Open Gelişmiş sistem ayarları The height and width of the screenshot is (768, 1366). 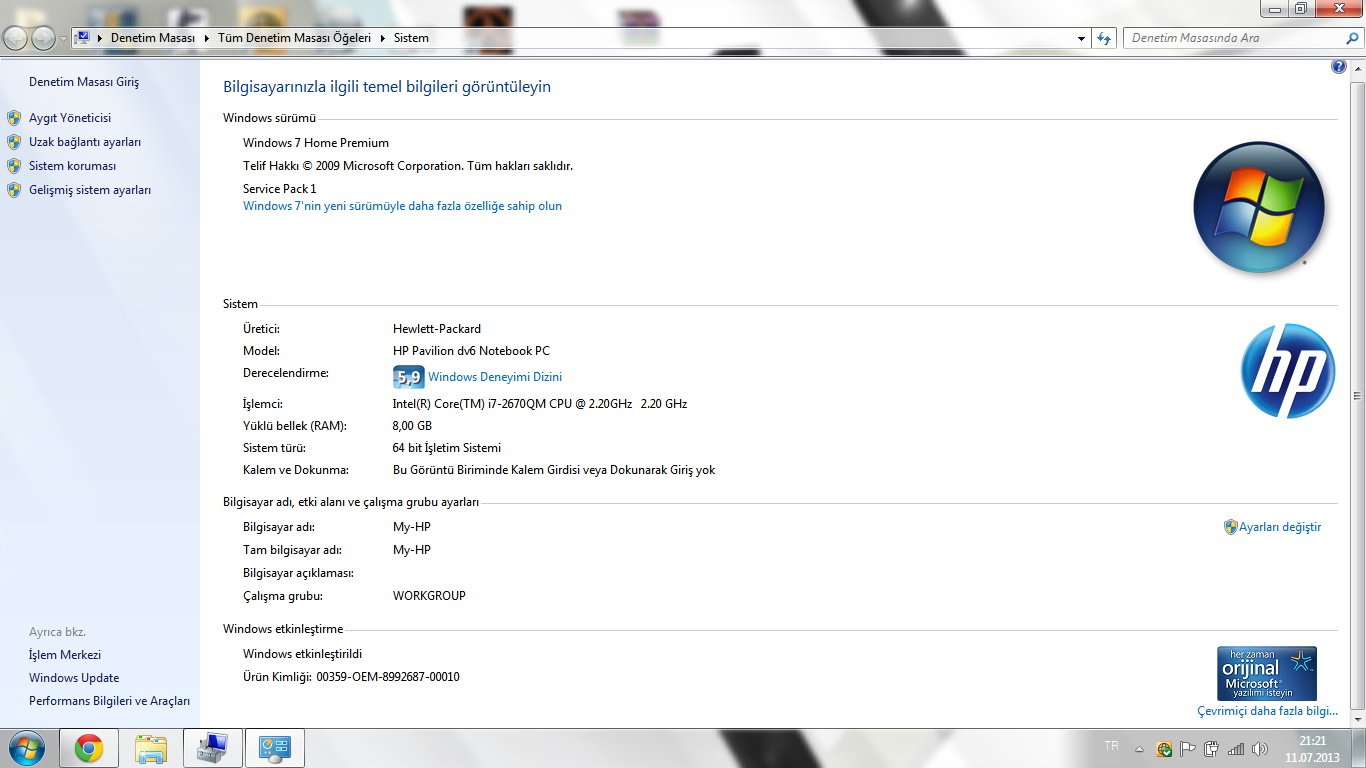point(90,190)
